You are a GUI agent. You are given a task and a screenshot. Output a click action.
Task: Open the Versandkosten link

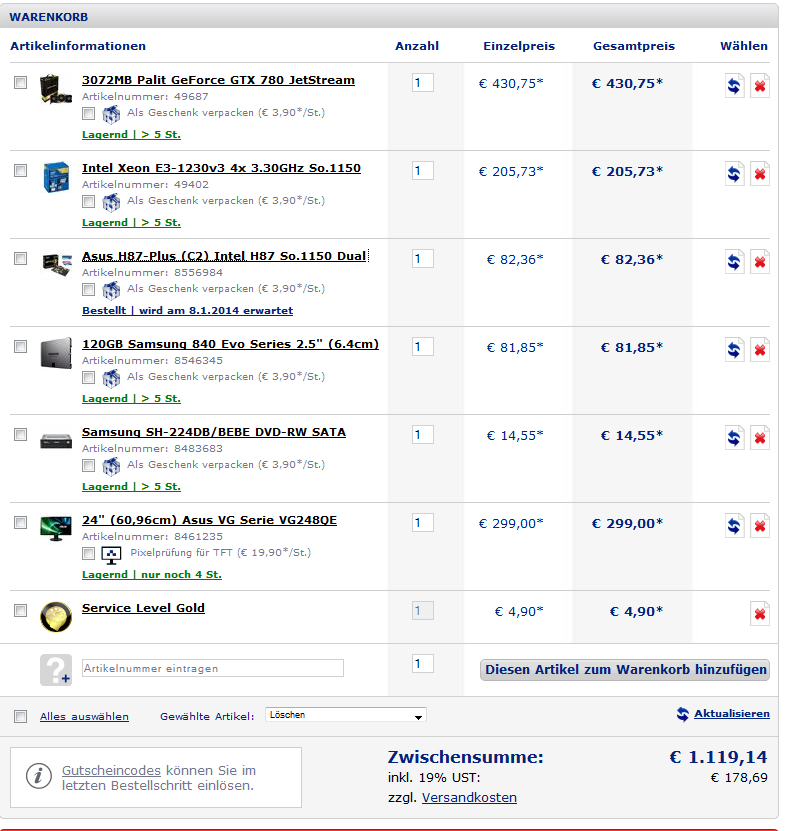click(x=469, y=797)
